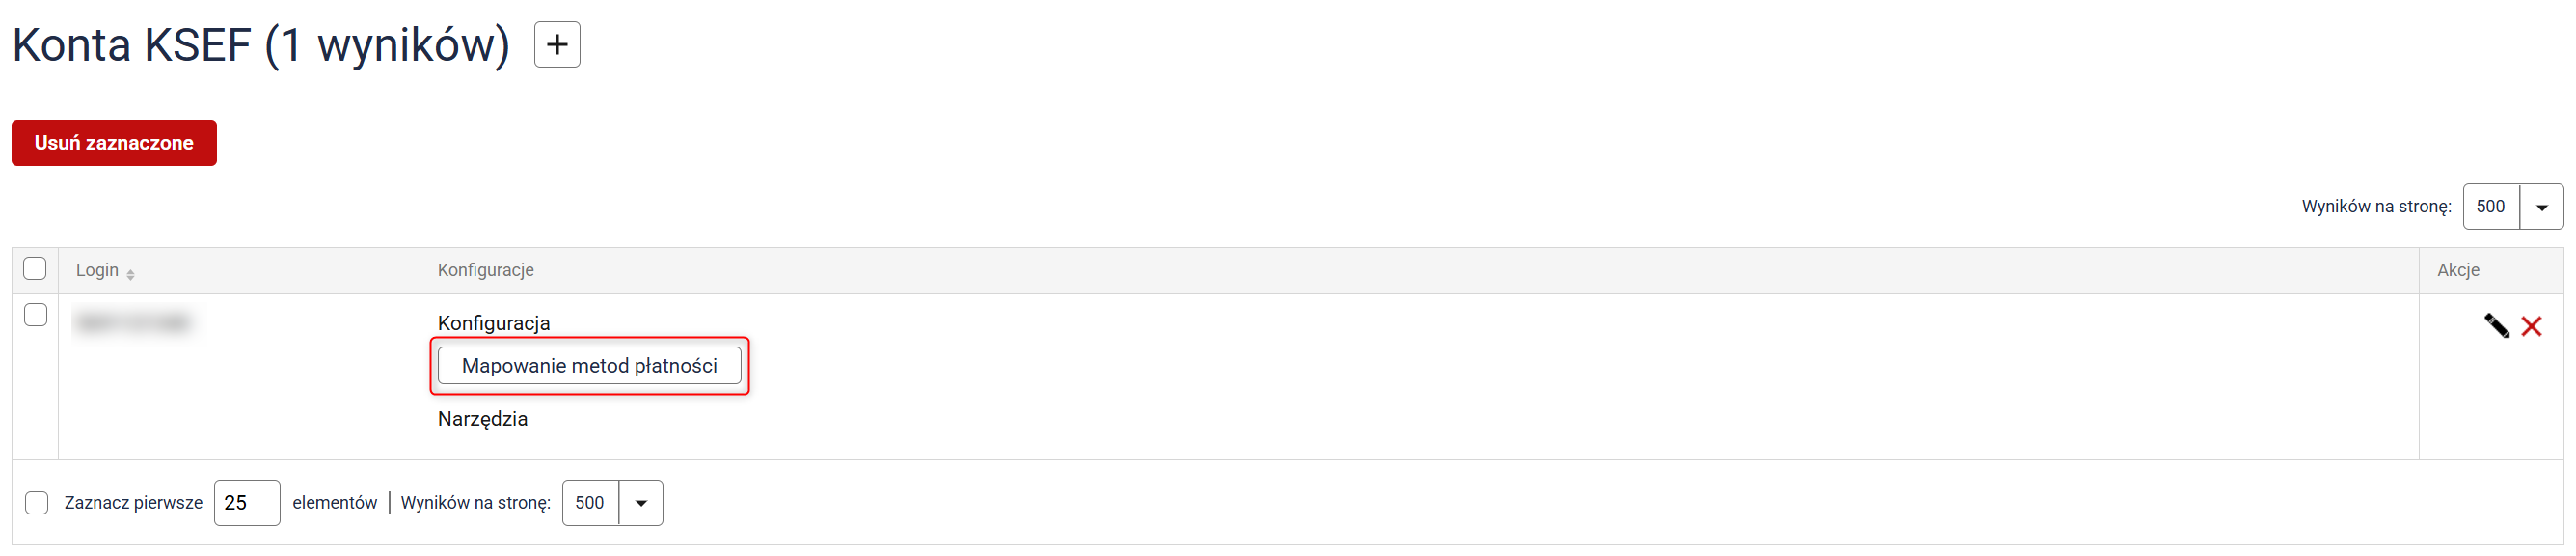Click the blurred login entry in row
This screenshot has height=556, width=2576.
pos(133,323)
